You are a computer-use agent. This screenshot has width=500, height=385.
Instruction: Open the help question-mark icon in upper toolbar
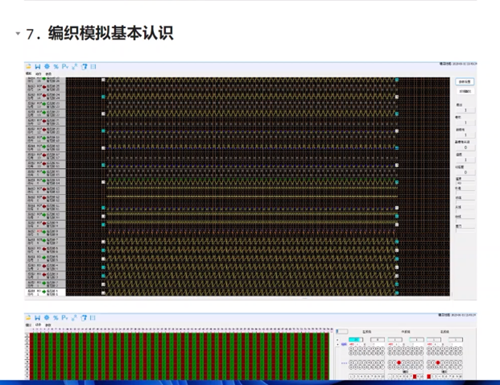point(84,66)
